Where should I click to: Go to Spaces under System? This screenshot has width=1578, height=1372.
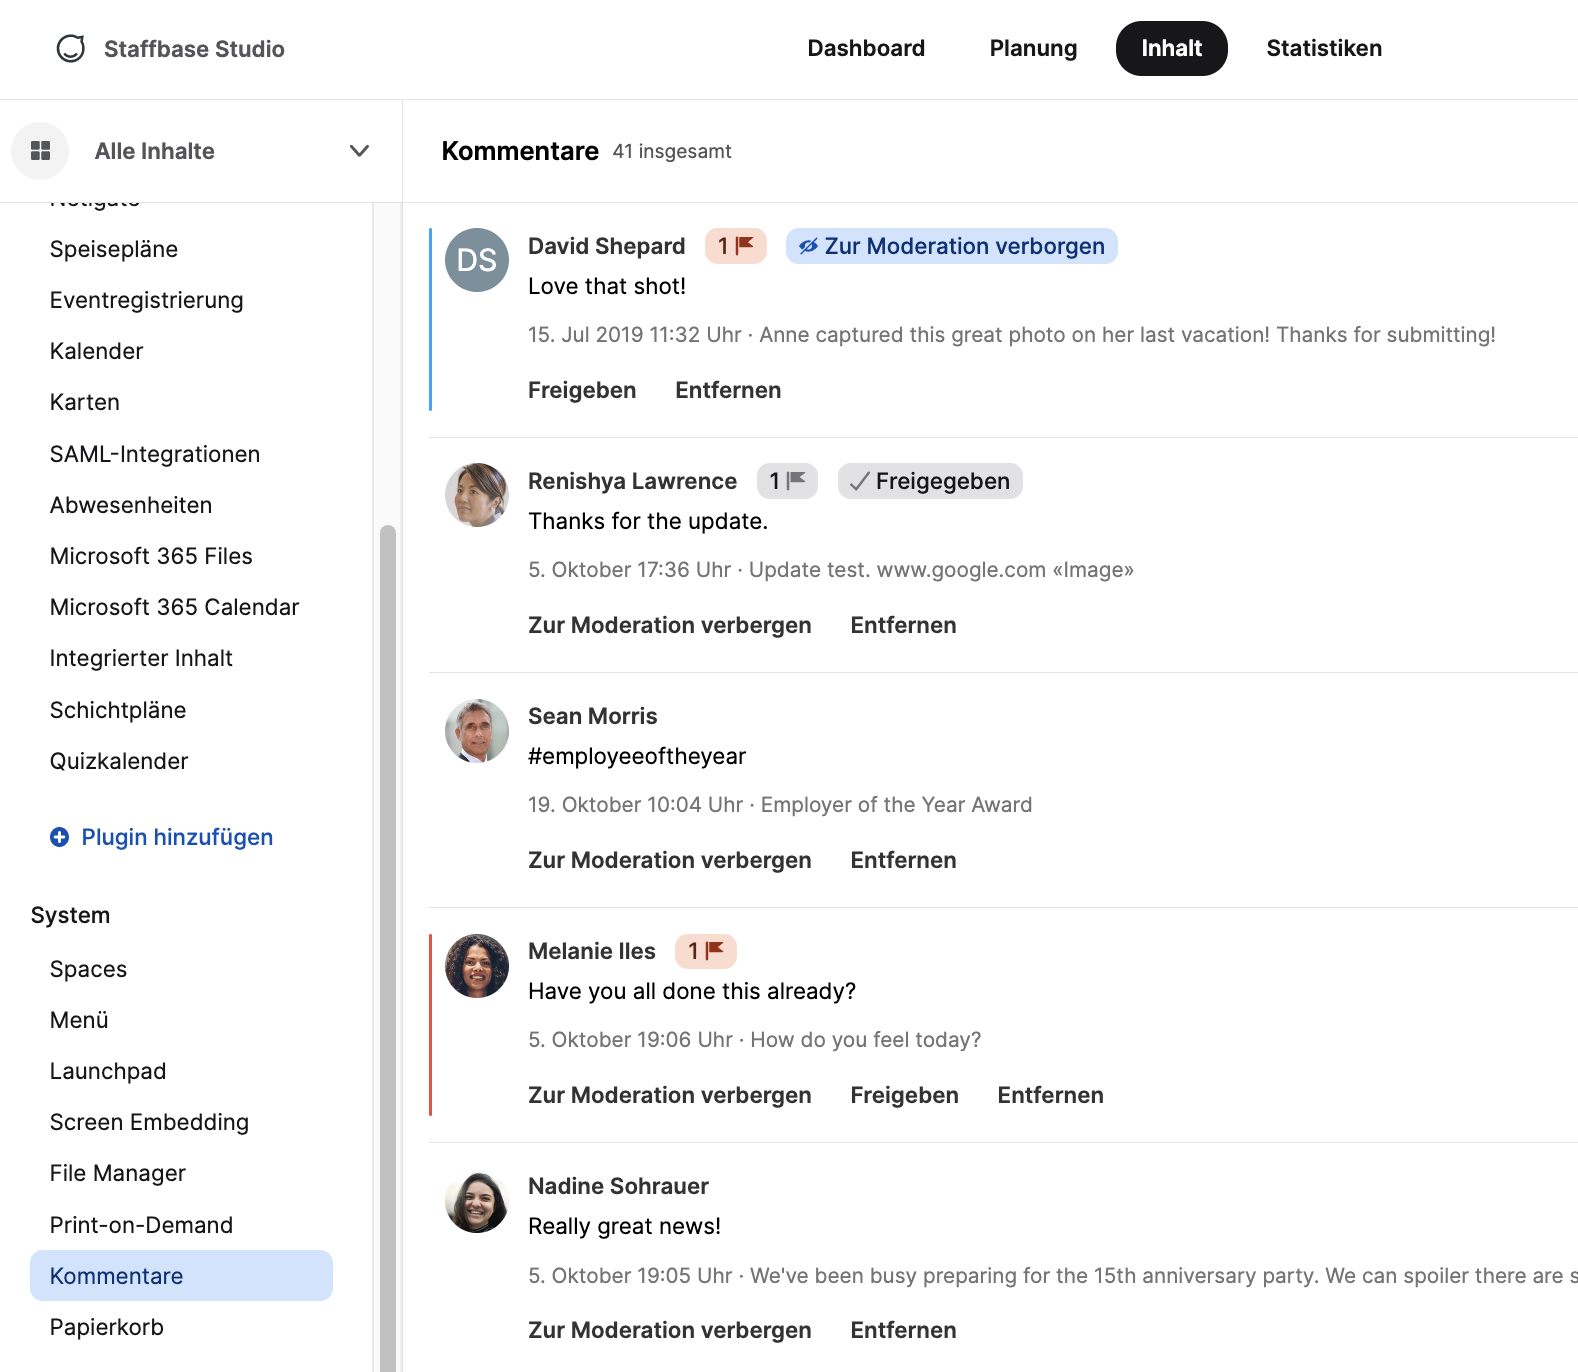tap(89, 969)
